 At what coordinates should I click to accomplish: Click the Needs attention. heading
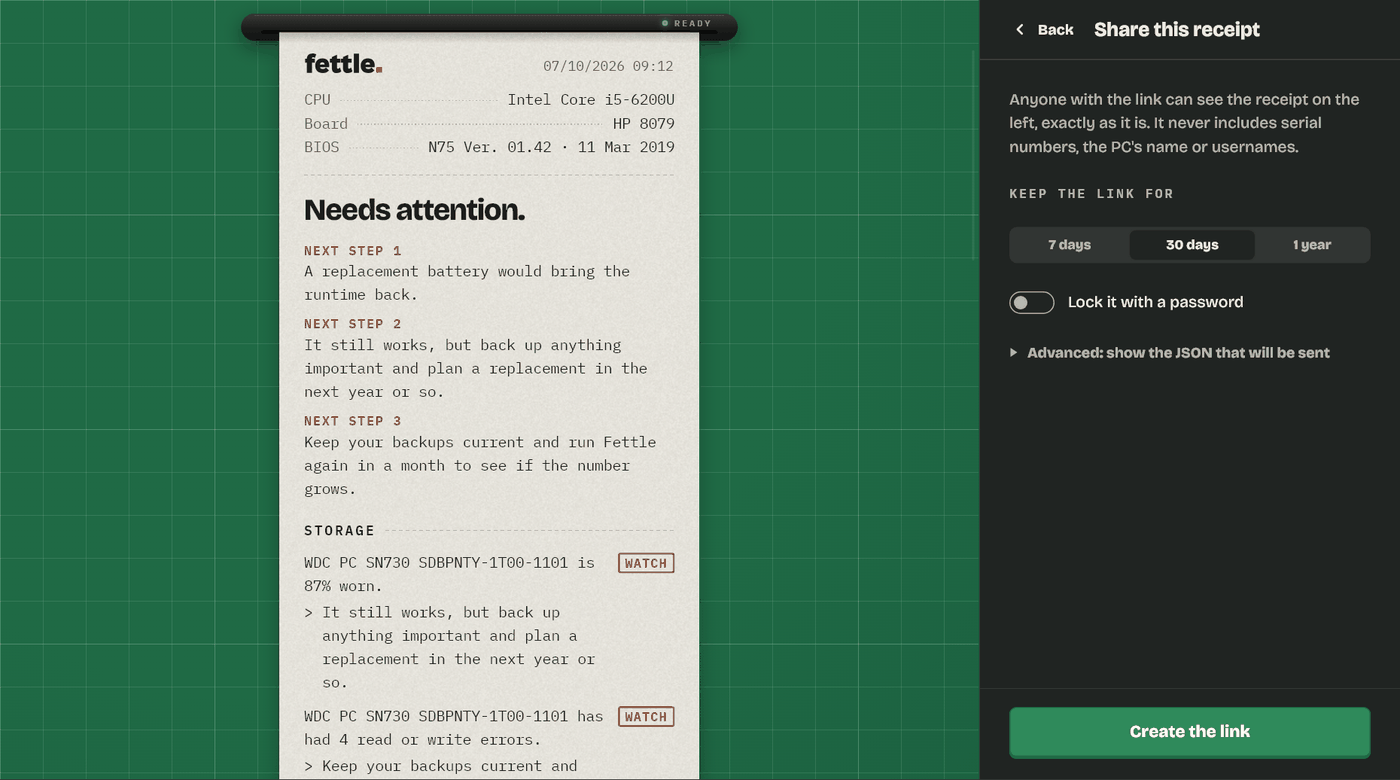pyautogui.click(x=414, y=210)
